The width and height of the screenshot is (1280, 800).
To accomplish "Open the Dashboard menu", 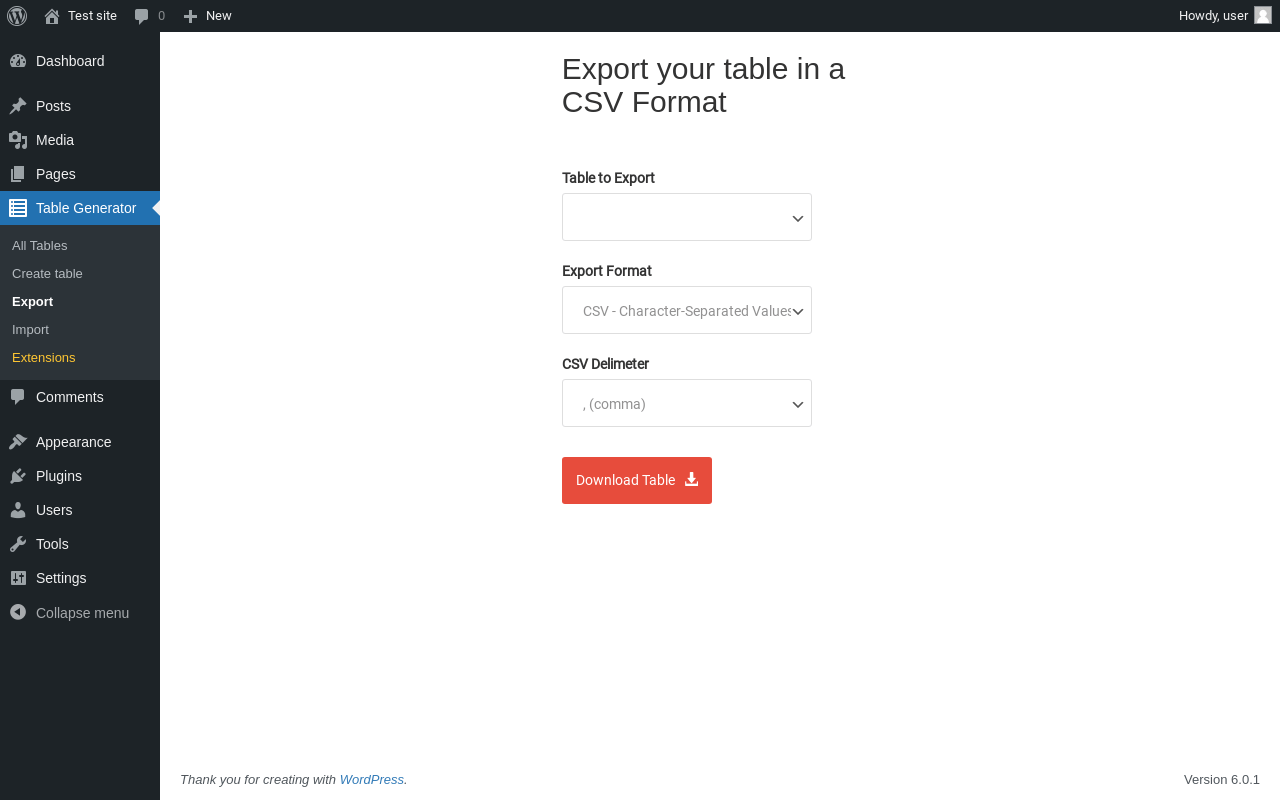I will point(69,61).
